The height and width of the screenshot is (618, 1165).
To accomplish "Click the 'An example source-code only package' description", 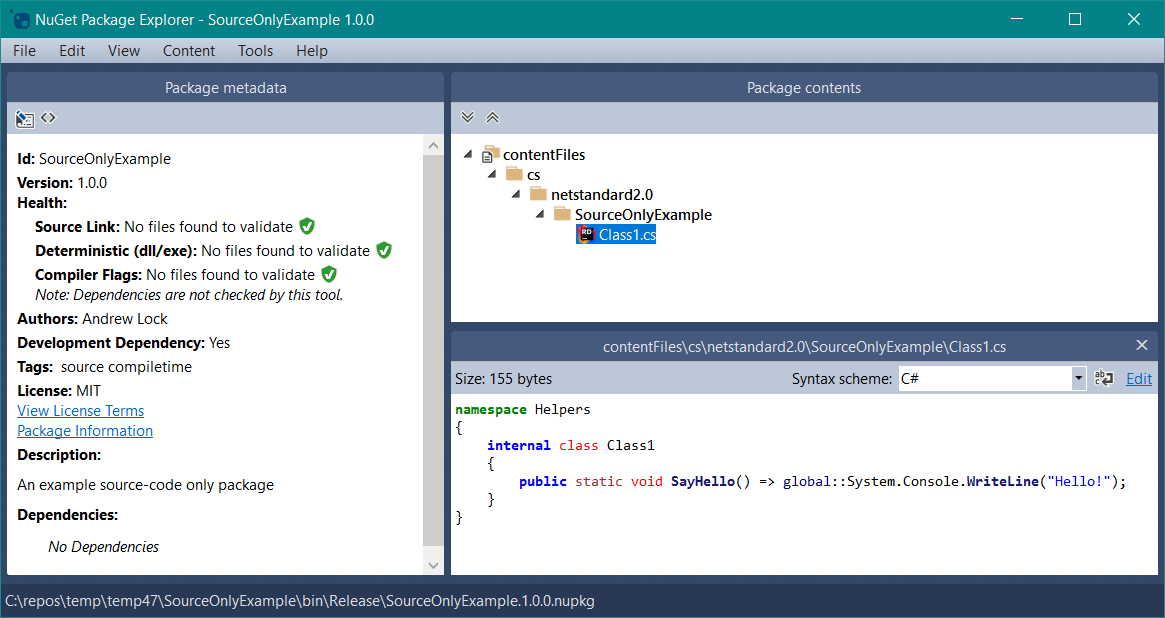I will 145,485.
